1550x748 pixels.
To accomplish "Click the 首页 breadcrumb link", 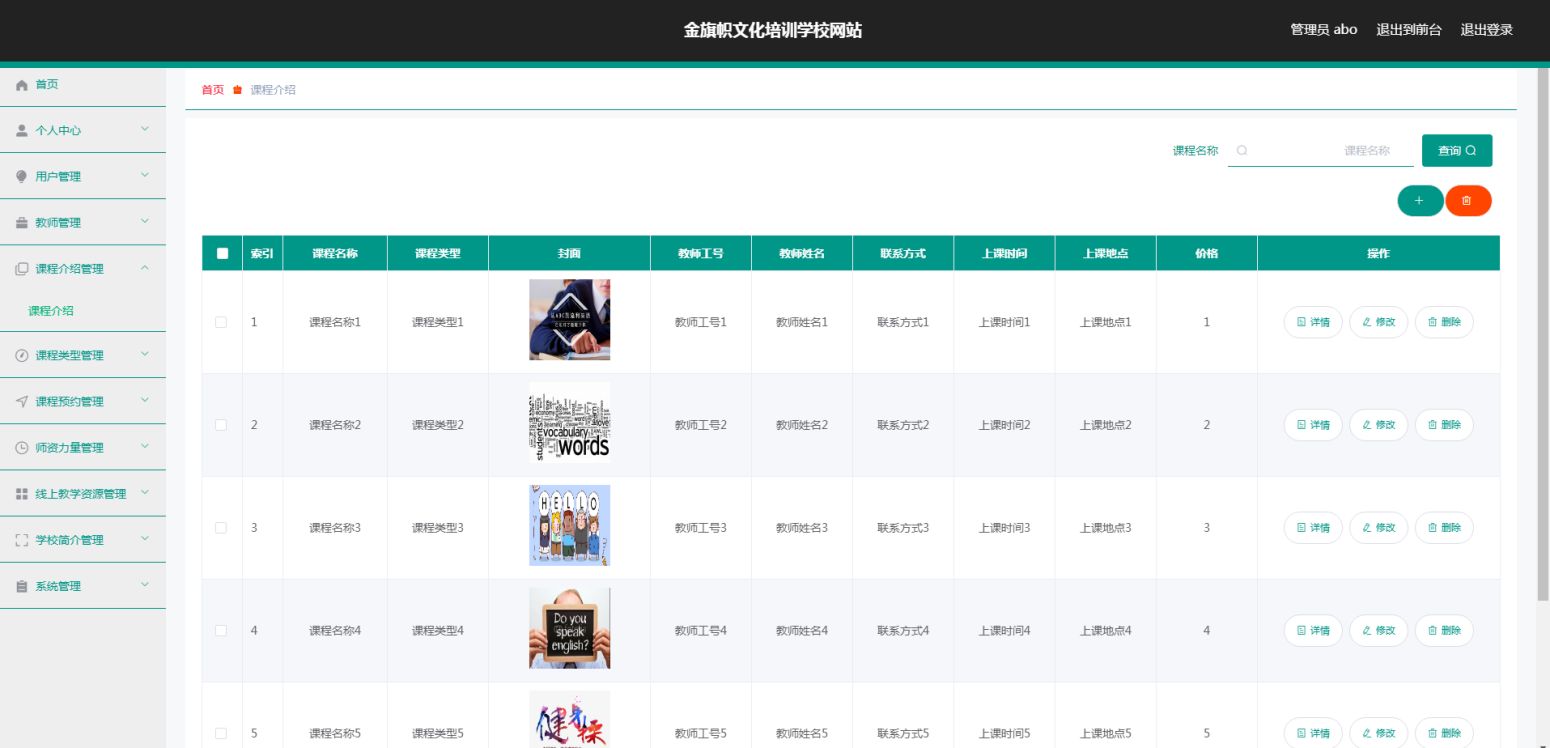I will [x=213, y=90].
